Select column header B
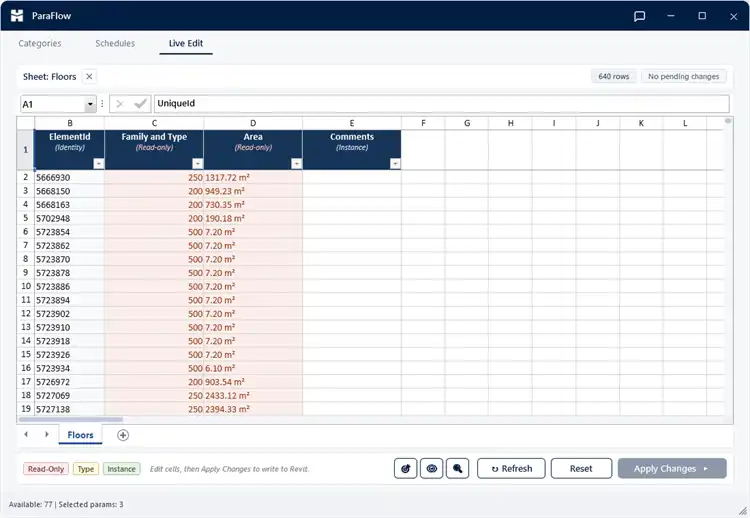750x518 pixels. [x=70, y=123]
